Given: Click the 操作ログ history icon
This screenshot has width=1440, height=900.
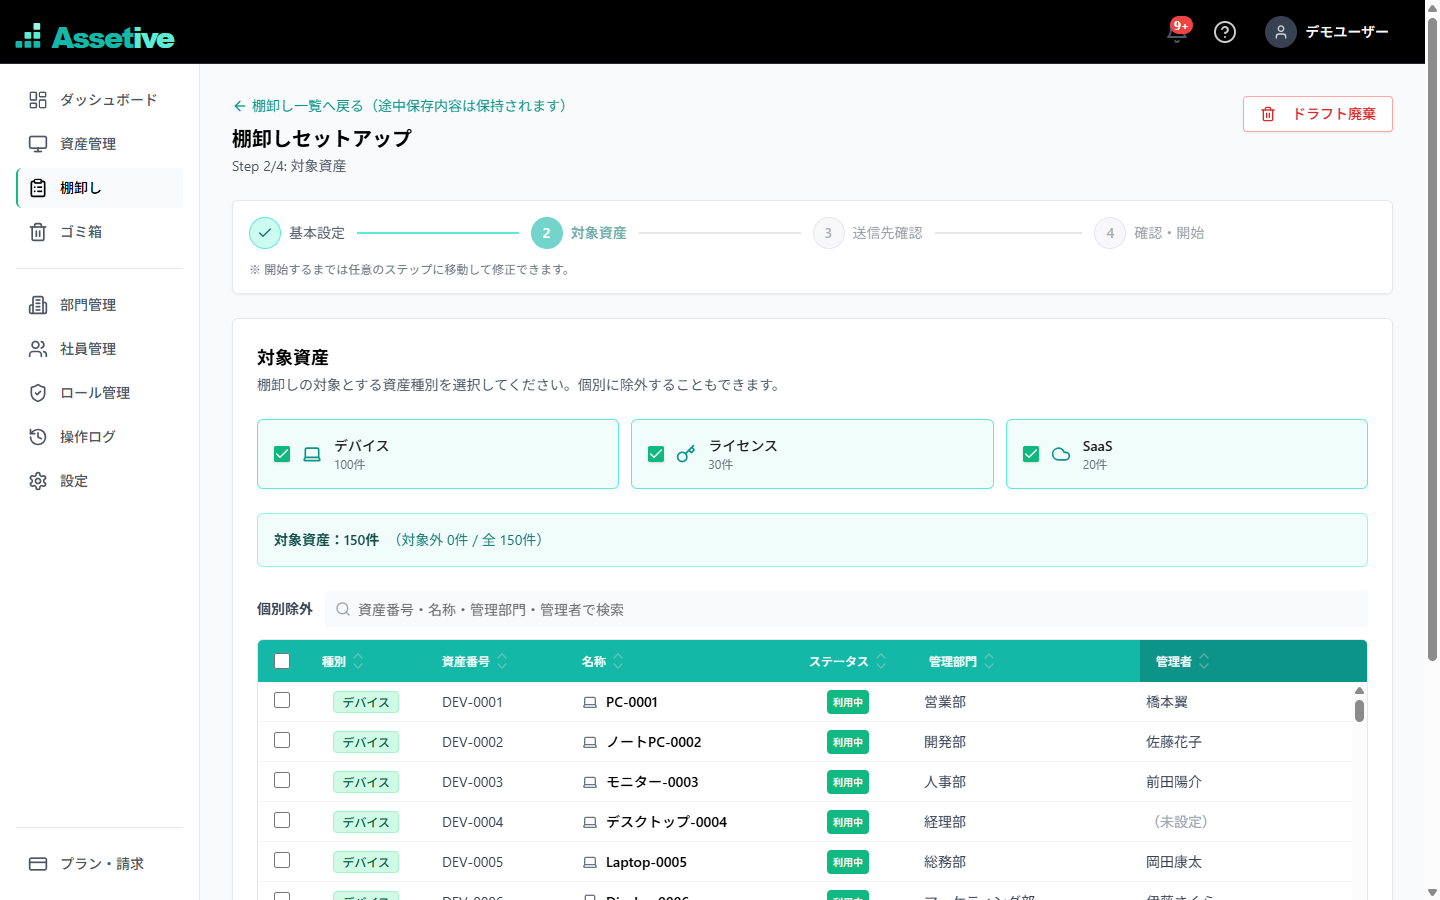Looking at the screenshot, I should pyautogui.click(x=38, y=437).
